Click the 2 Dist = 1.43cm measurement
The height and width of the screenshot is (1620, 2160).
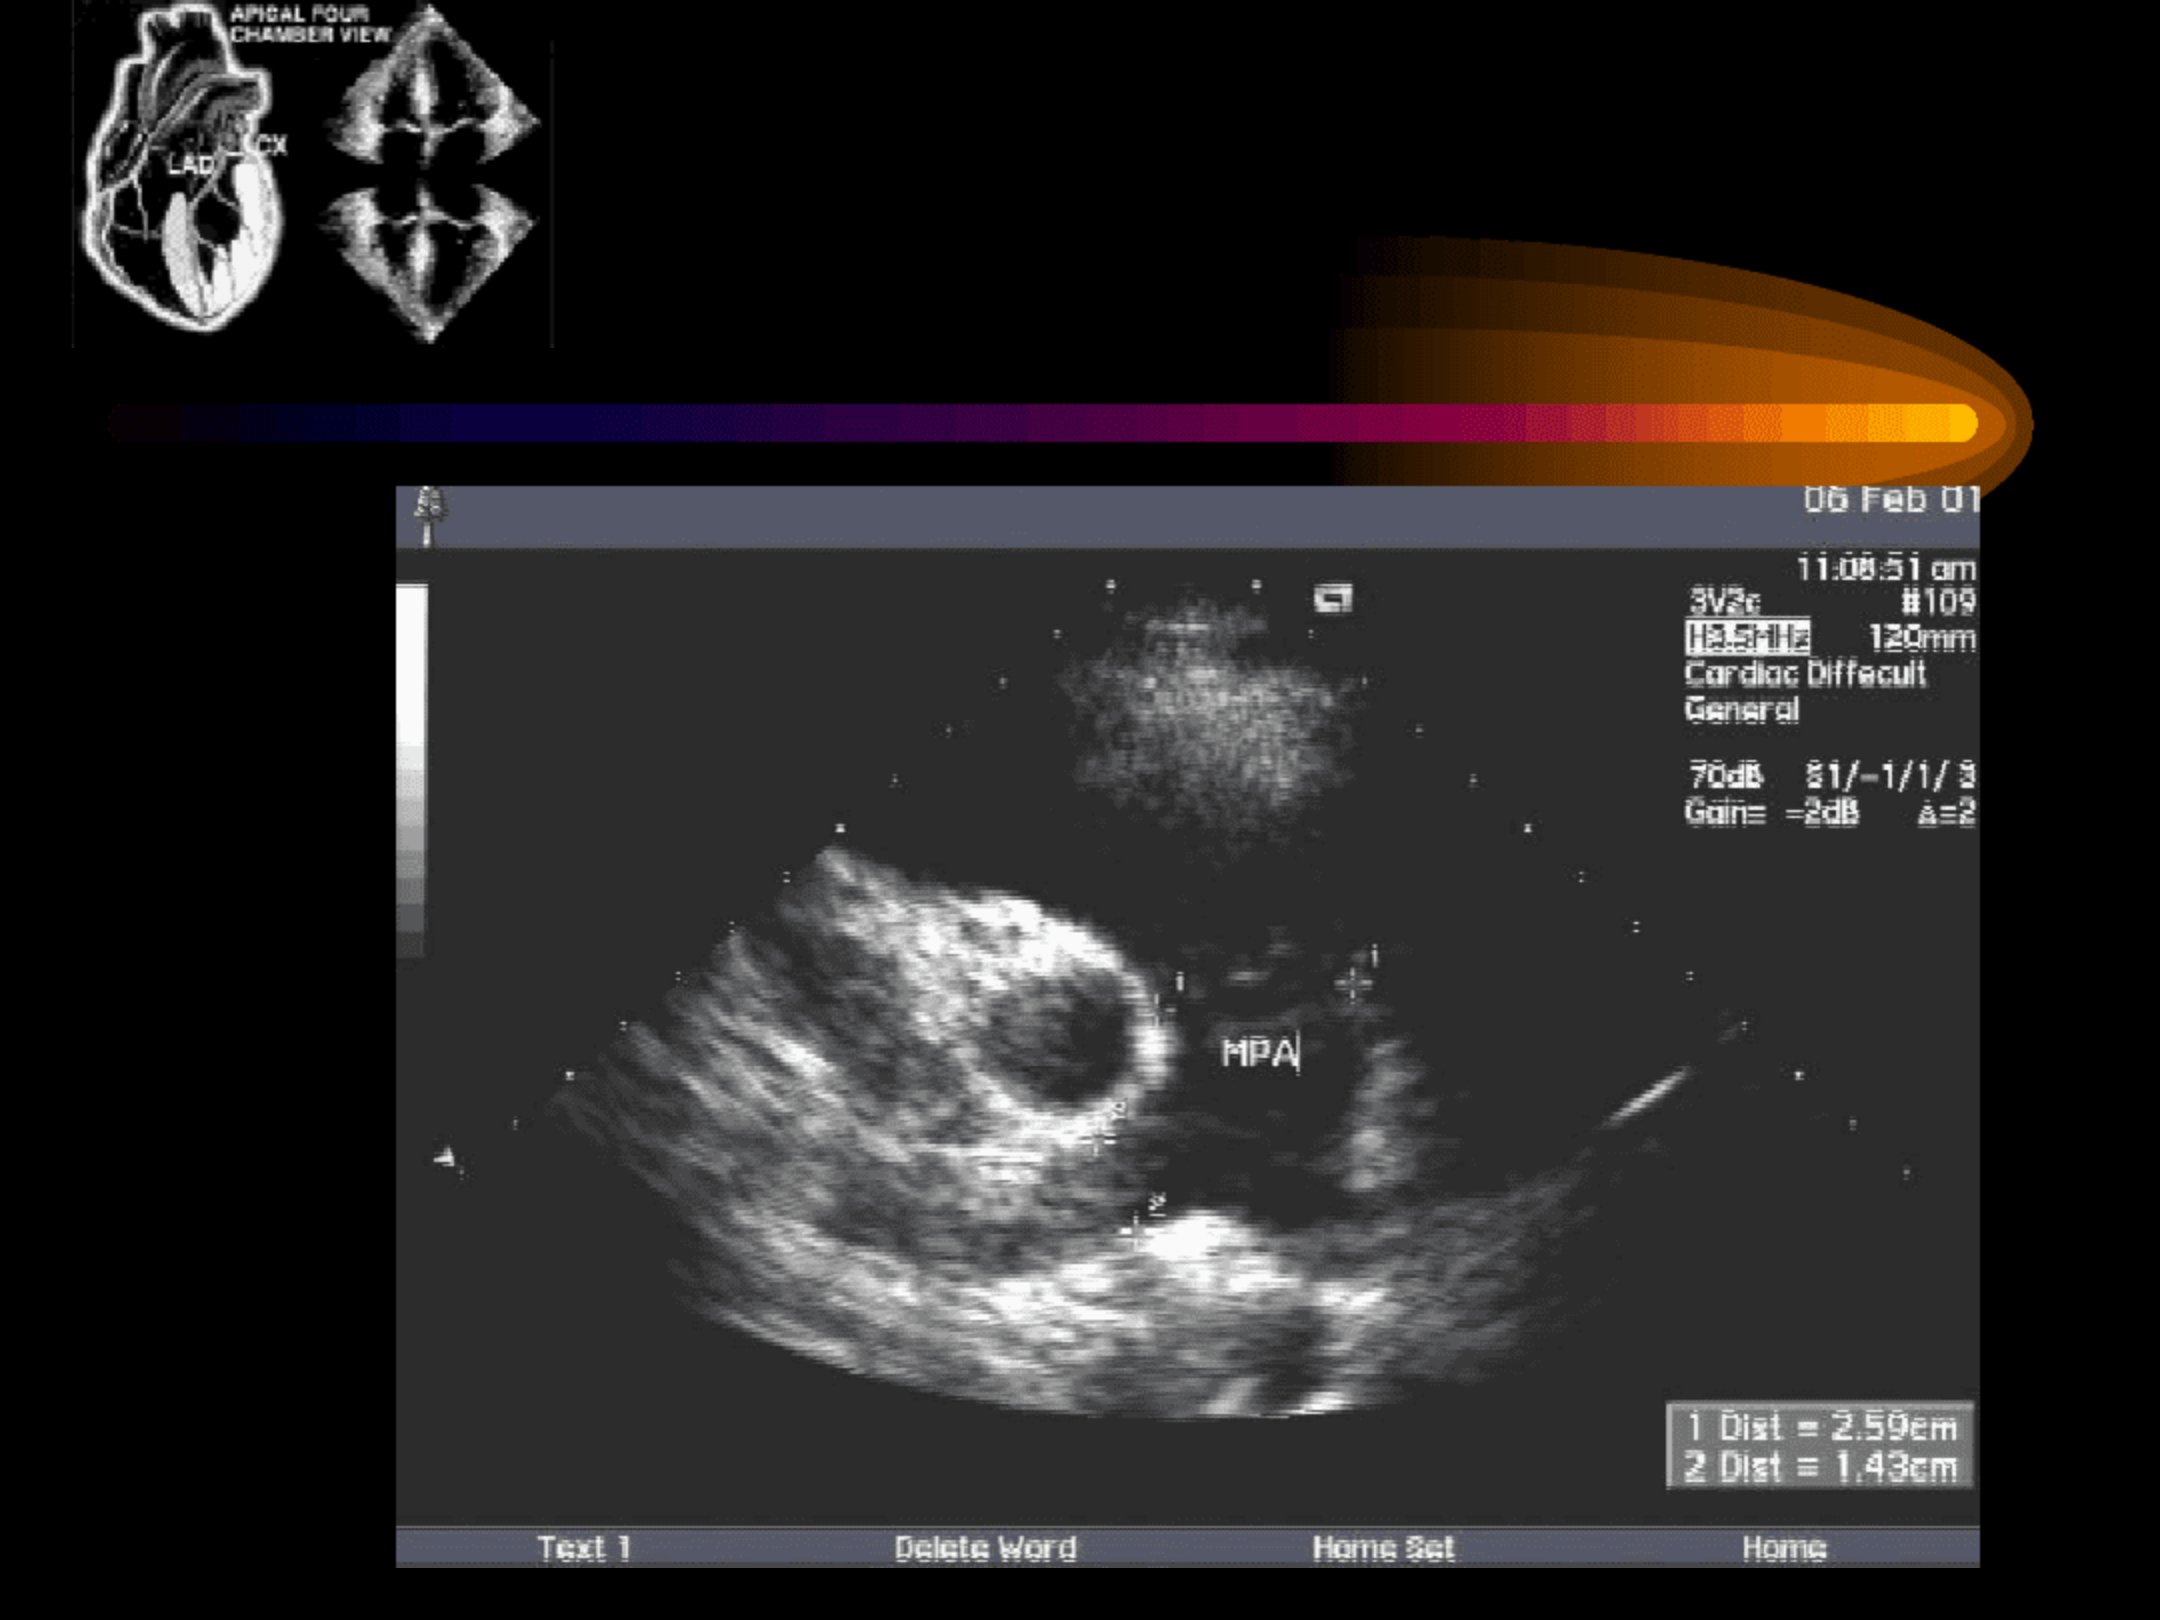1820,1467
